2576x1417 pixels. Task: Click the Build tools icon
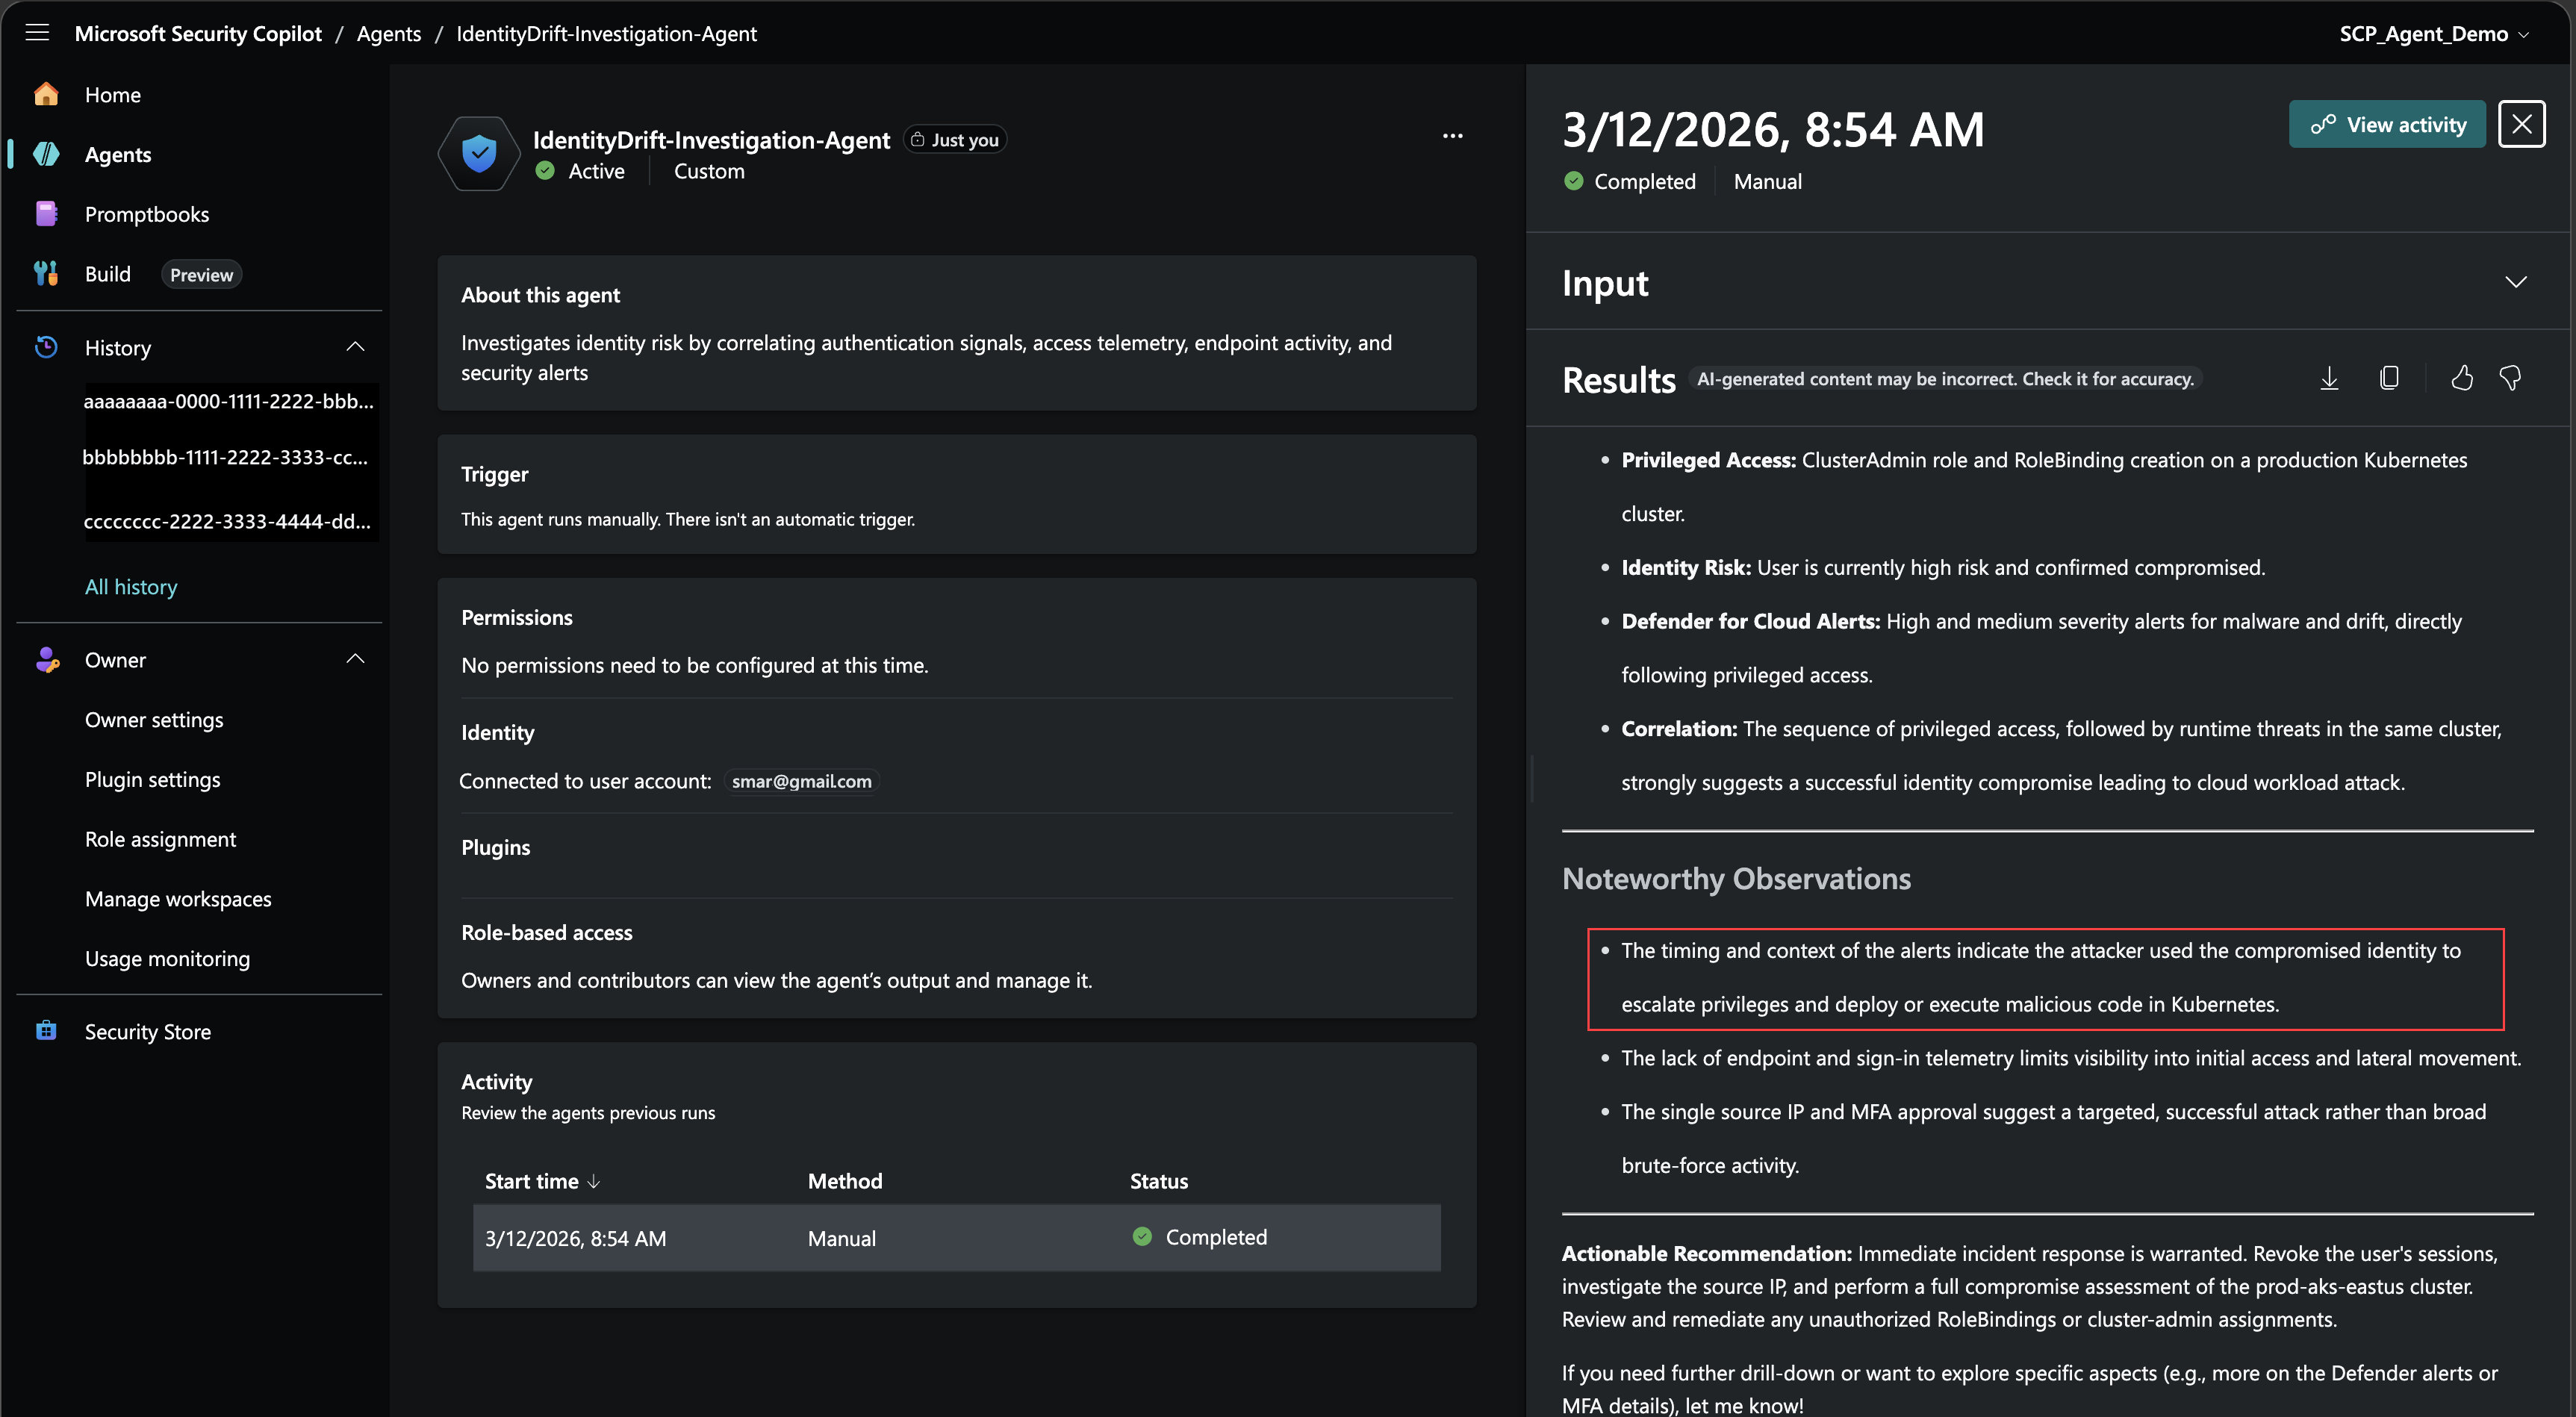[46, 274]
